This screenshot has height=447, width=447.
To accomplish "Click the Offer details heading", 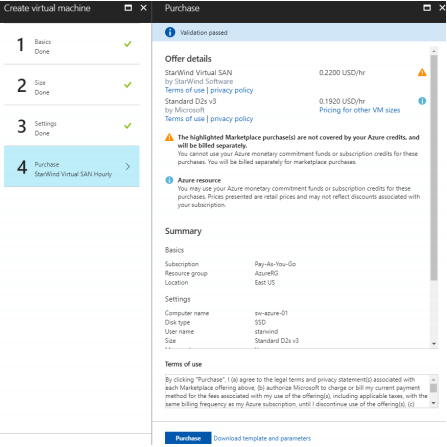I will point(188,59).
